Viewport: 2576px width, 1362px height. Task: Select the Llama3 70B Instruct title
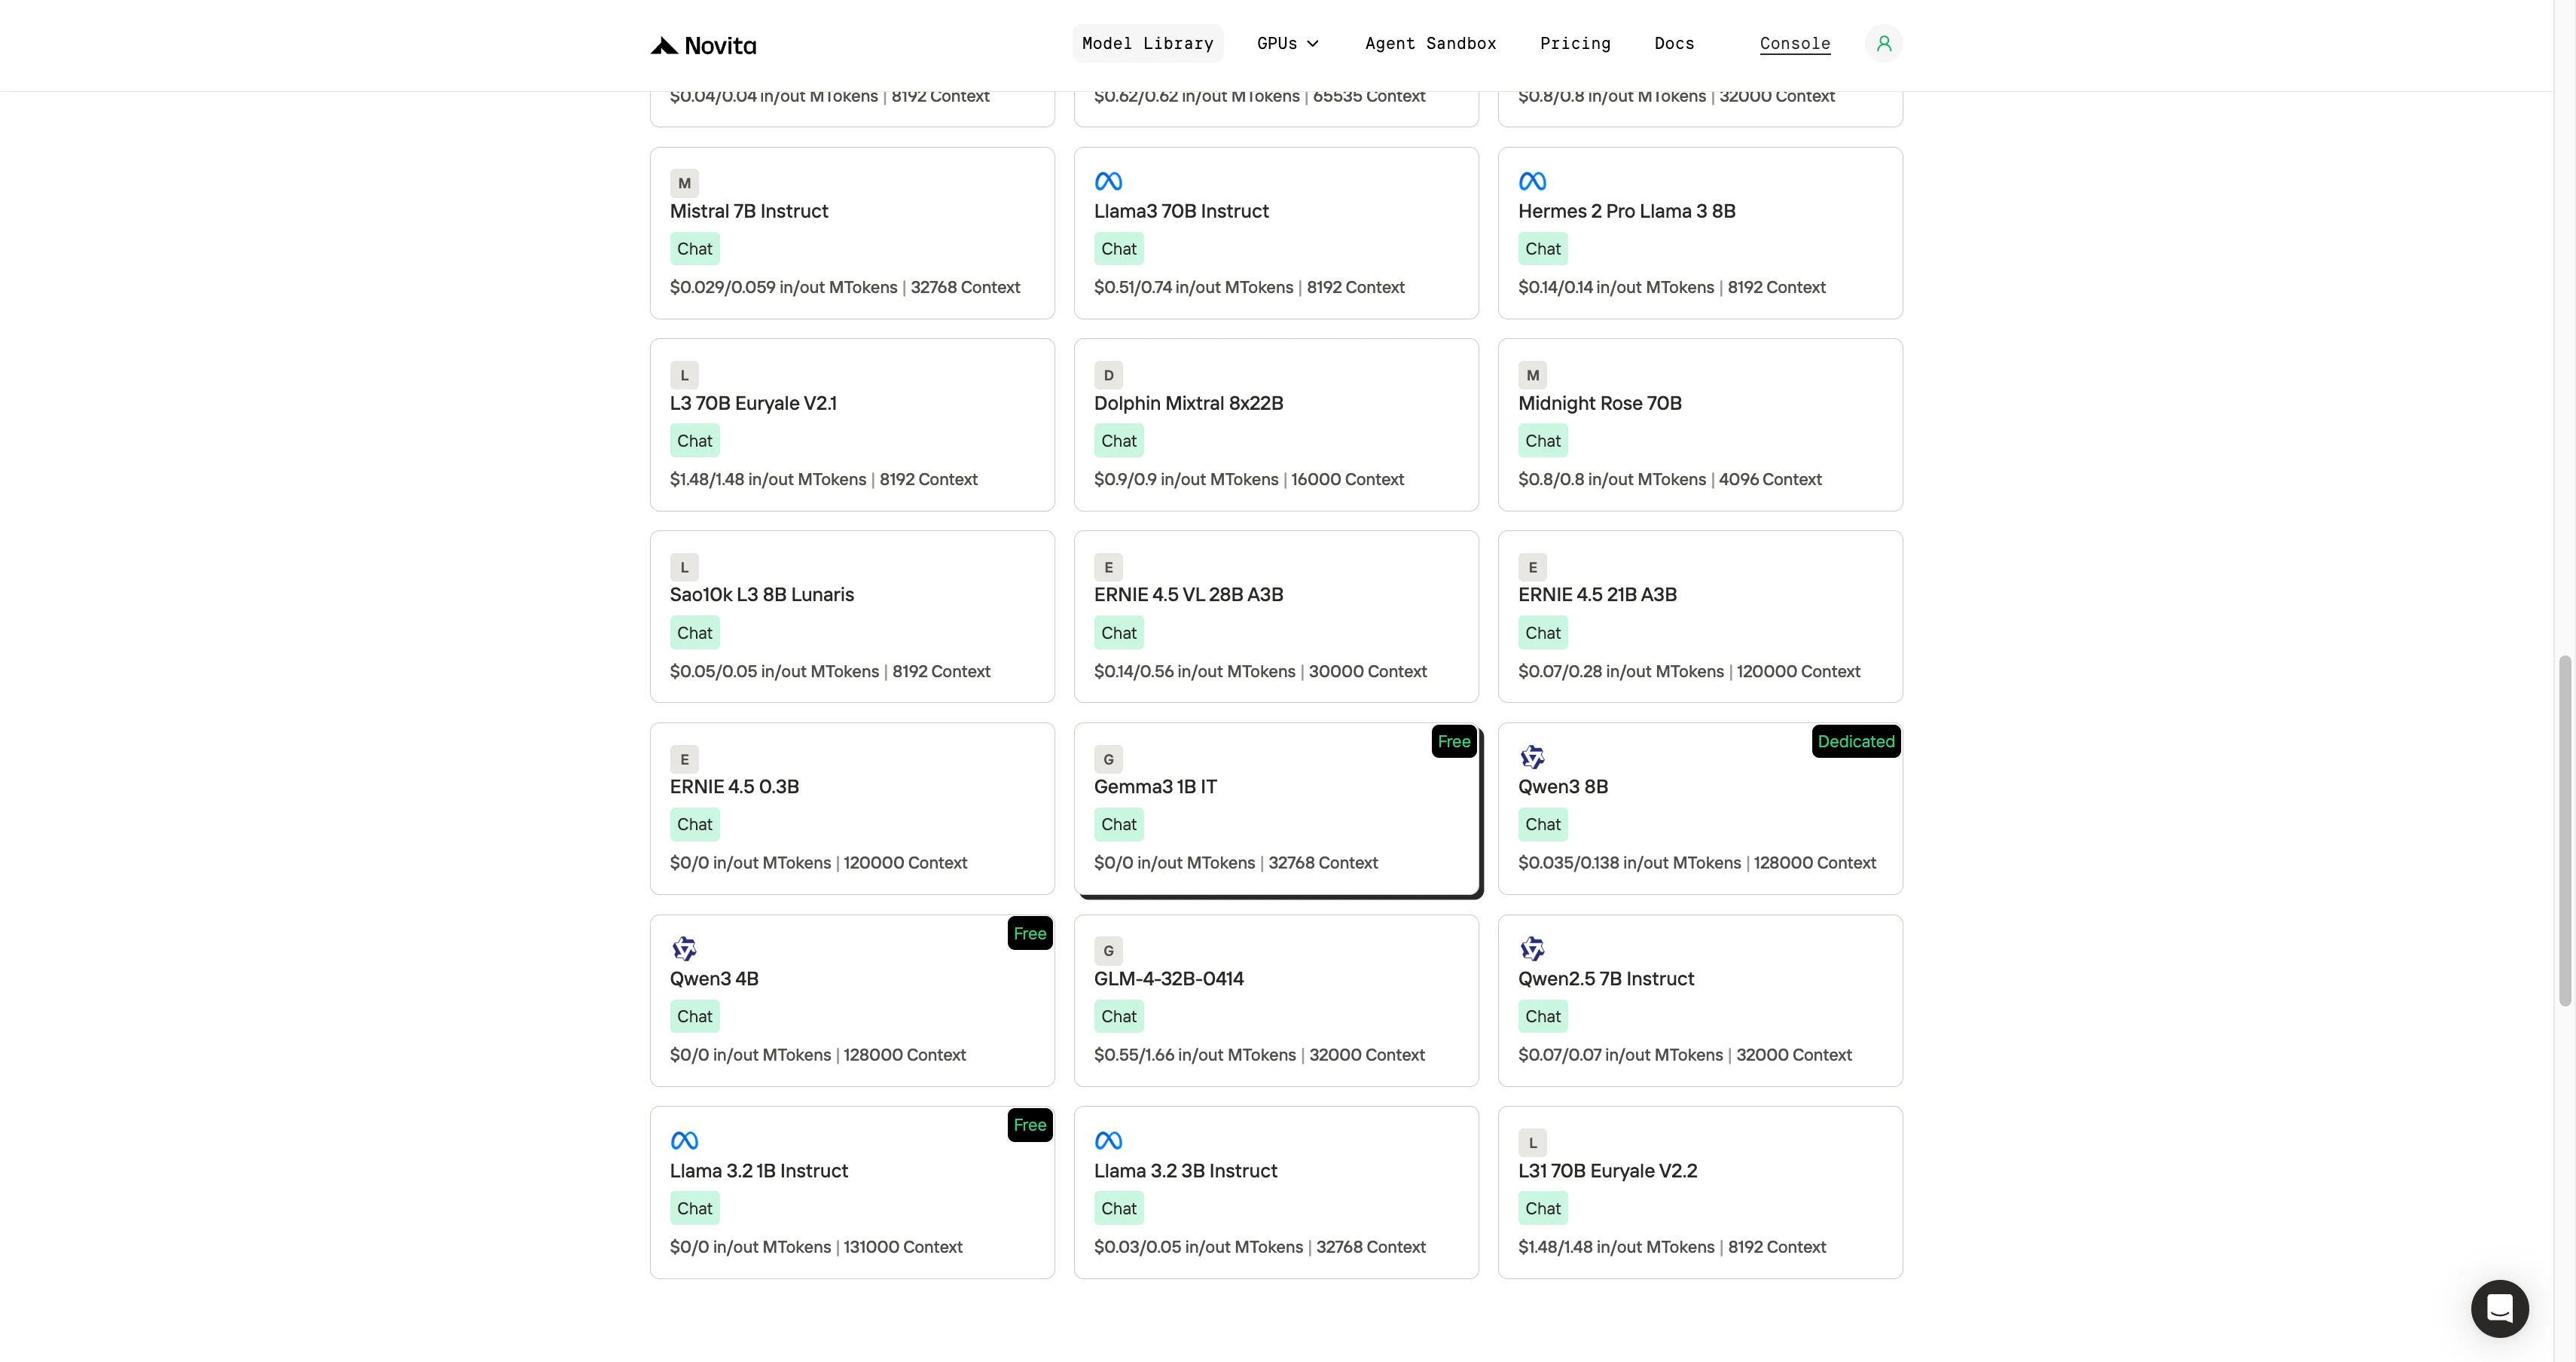1181,211
